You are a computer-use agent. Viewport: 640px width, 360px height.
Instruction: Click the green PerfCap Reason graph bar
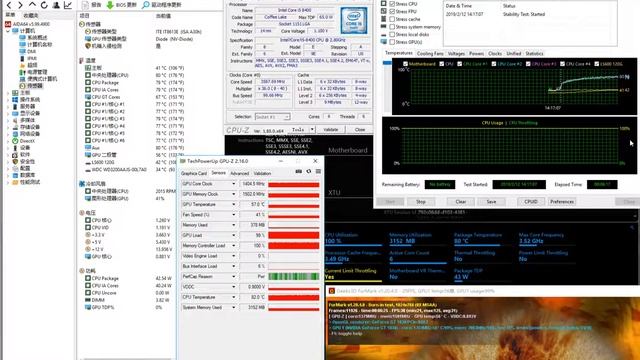coord(293,277)
